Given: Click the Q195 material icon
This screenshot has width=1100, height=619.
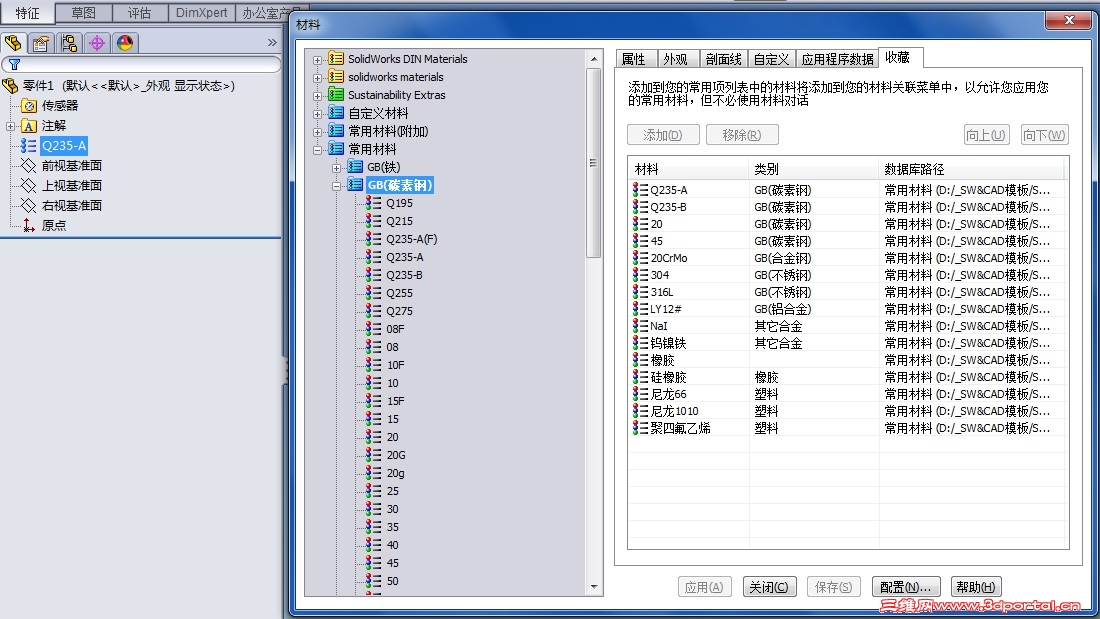Looking at the screenshot, I should 374,203.
